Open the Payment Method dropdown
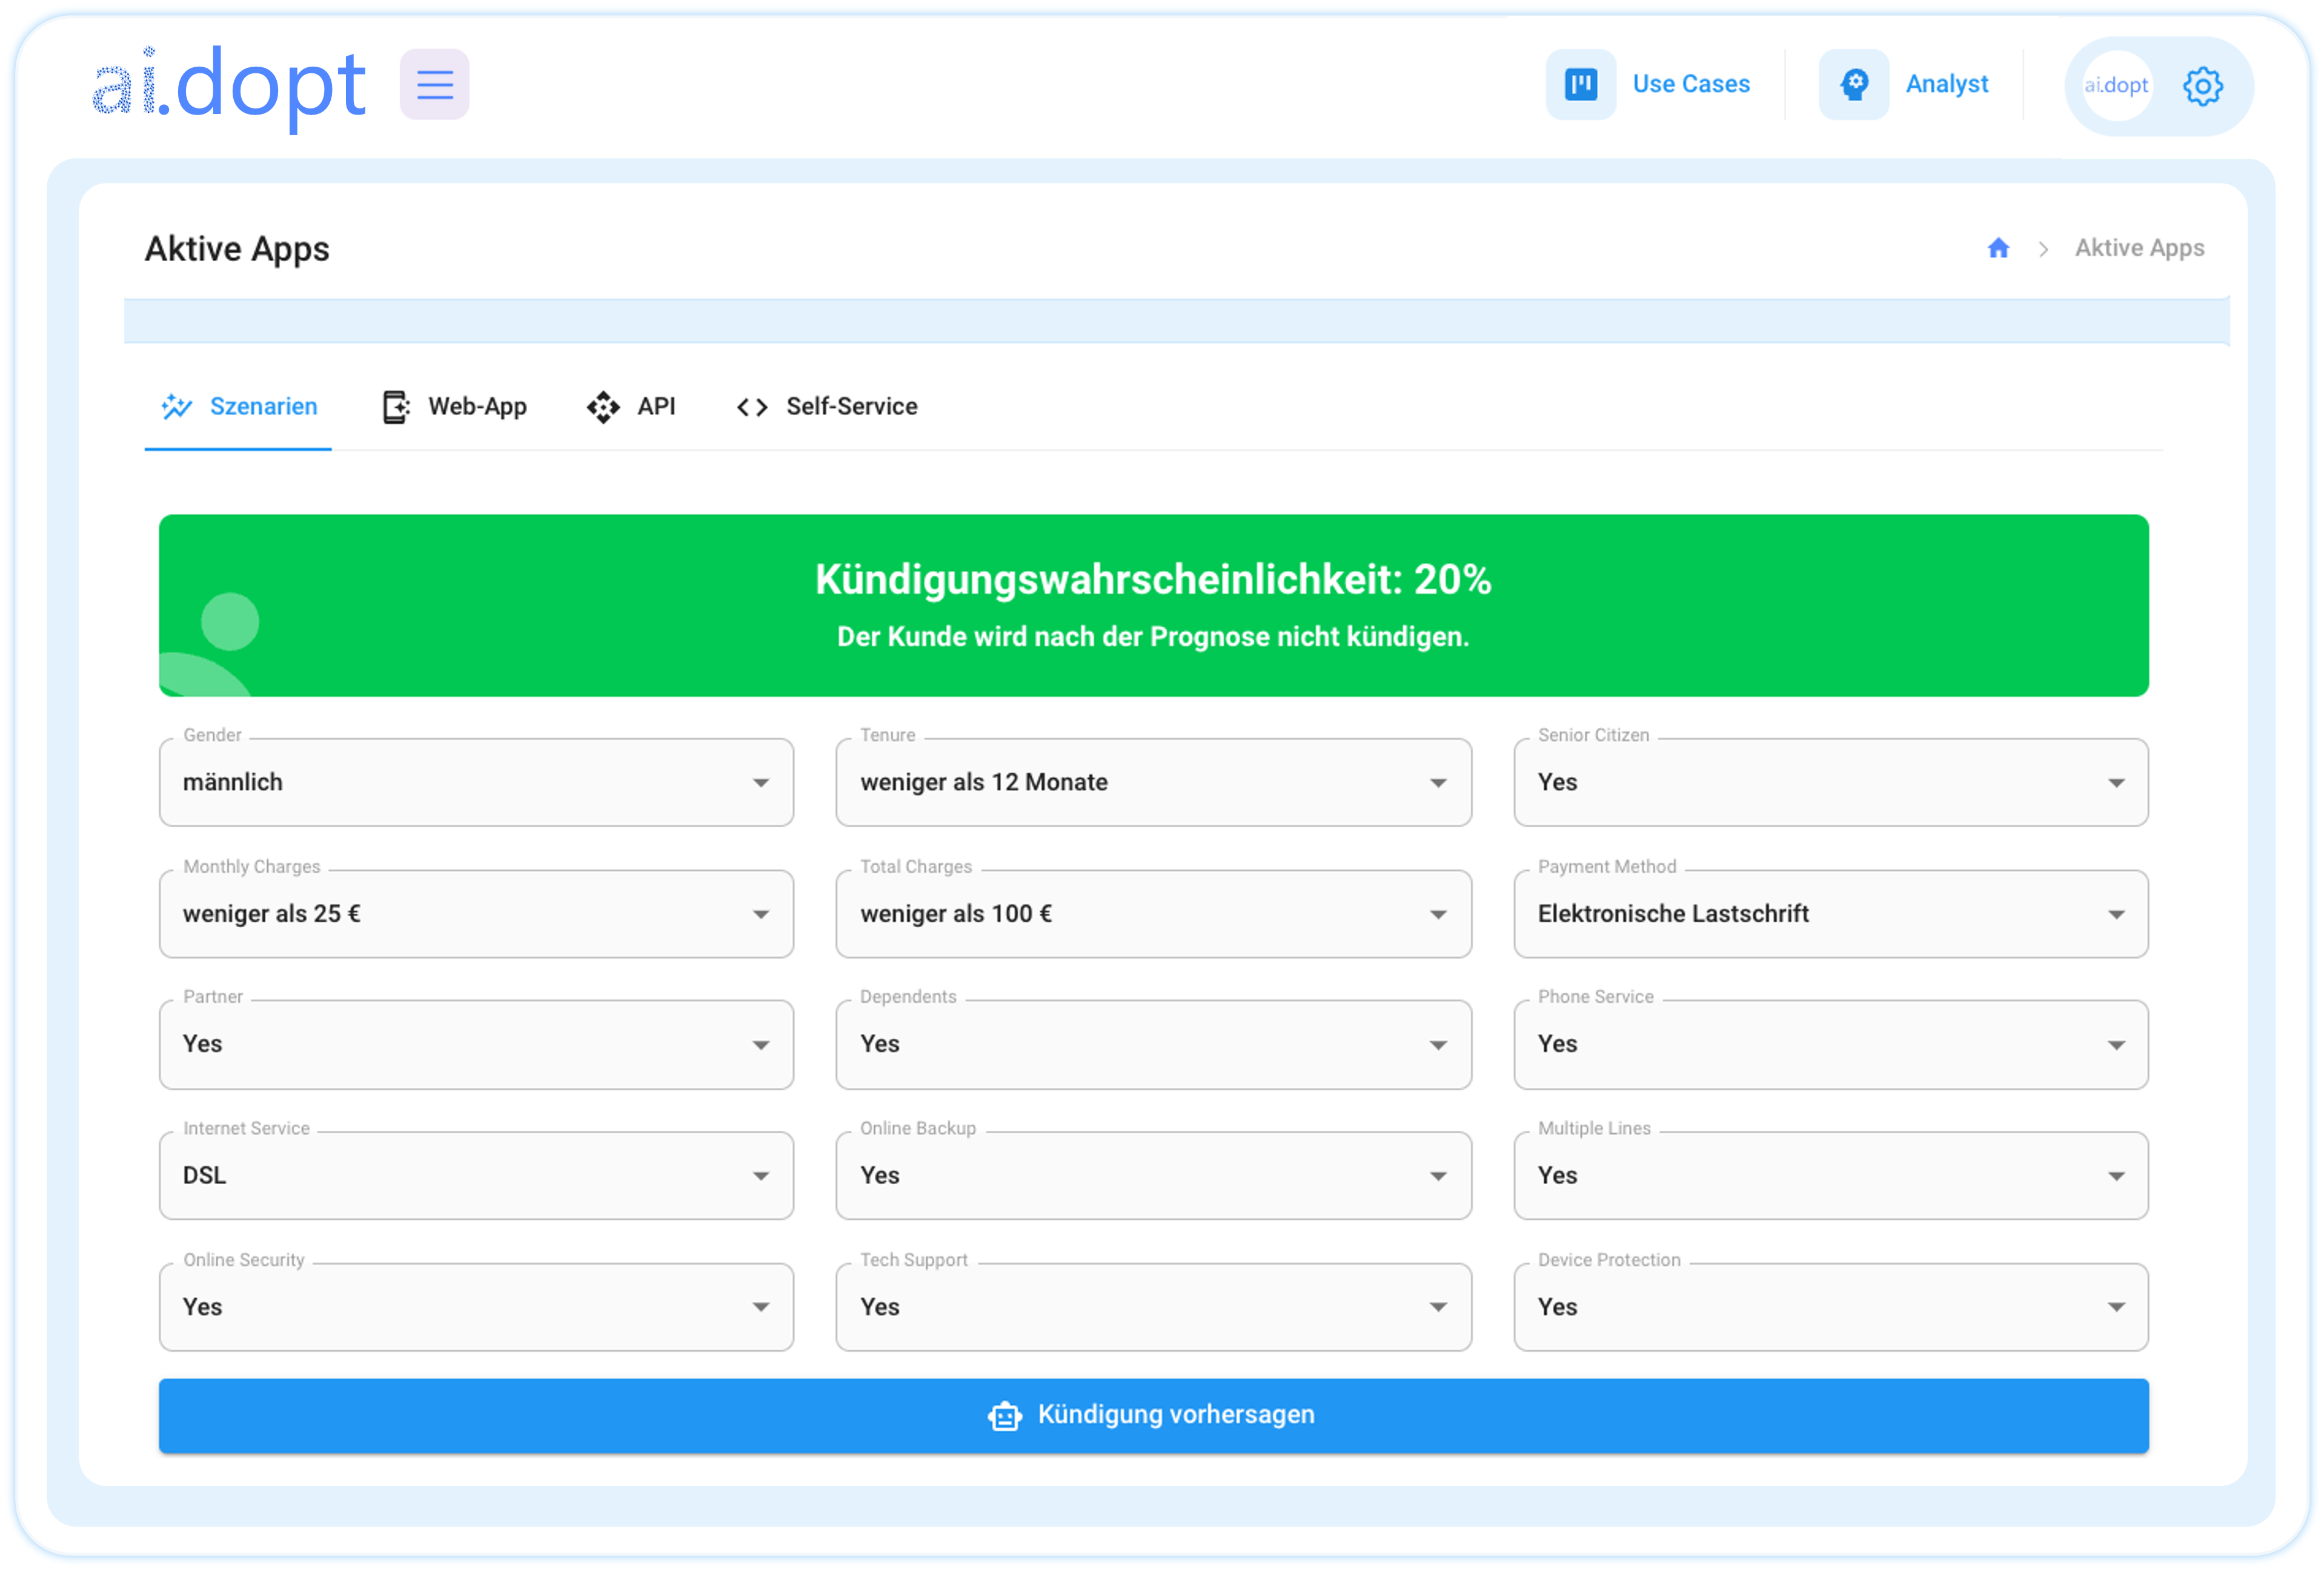2324x1572 pixels. click(x=1830, y=913)
